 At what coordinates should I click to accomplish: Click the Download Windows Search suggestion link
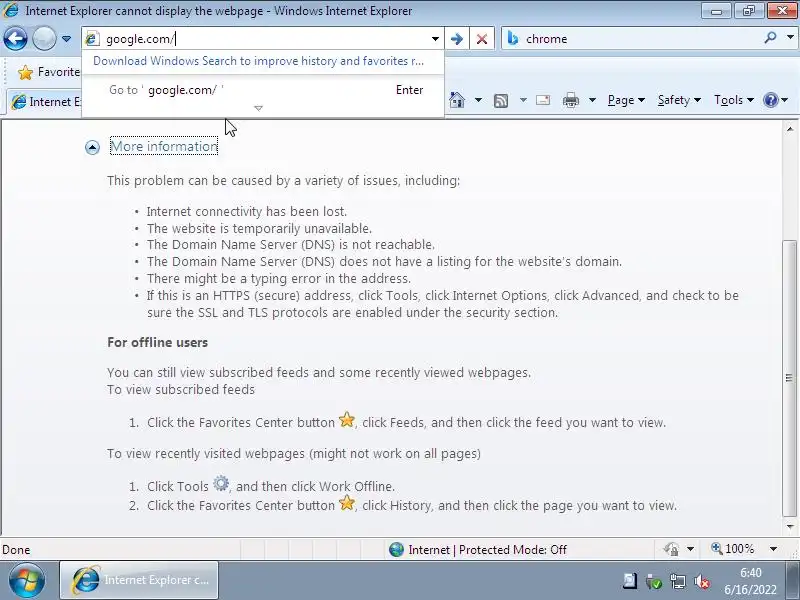[258, 61]
